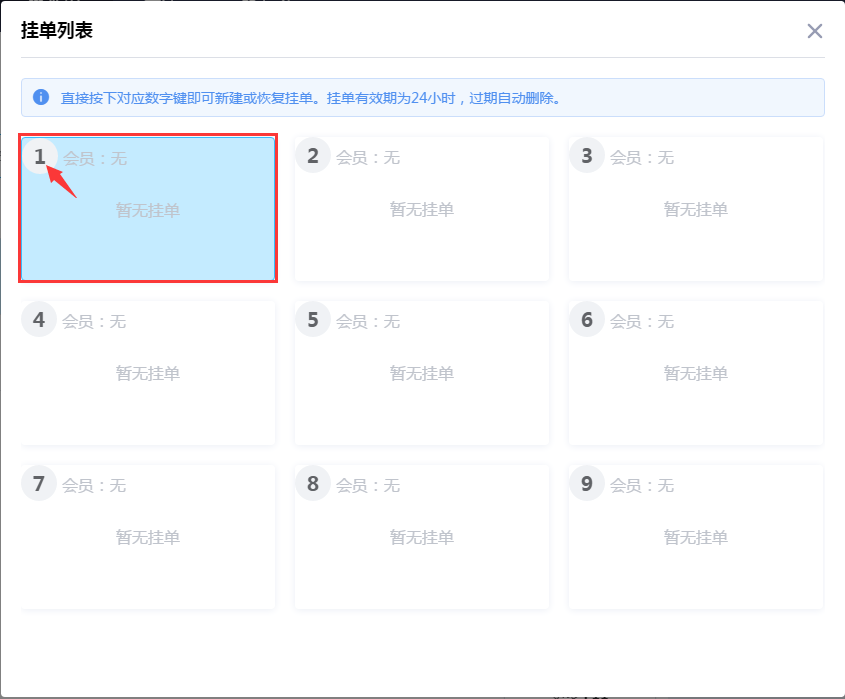This screenshot has height=699, width=845.
Task: Select the highlighted pending order slot 1
Action: pos(147,208)
